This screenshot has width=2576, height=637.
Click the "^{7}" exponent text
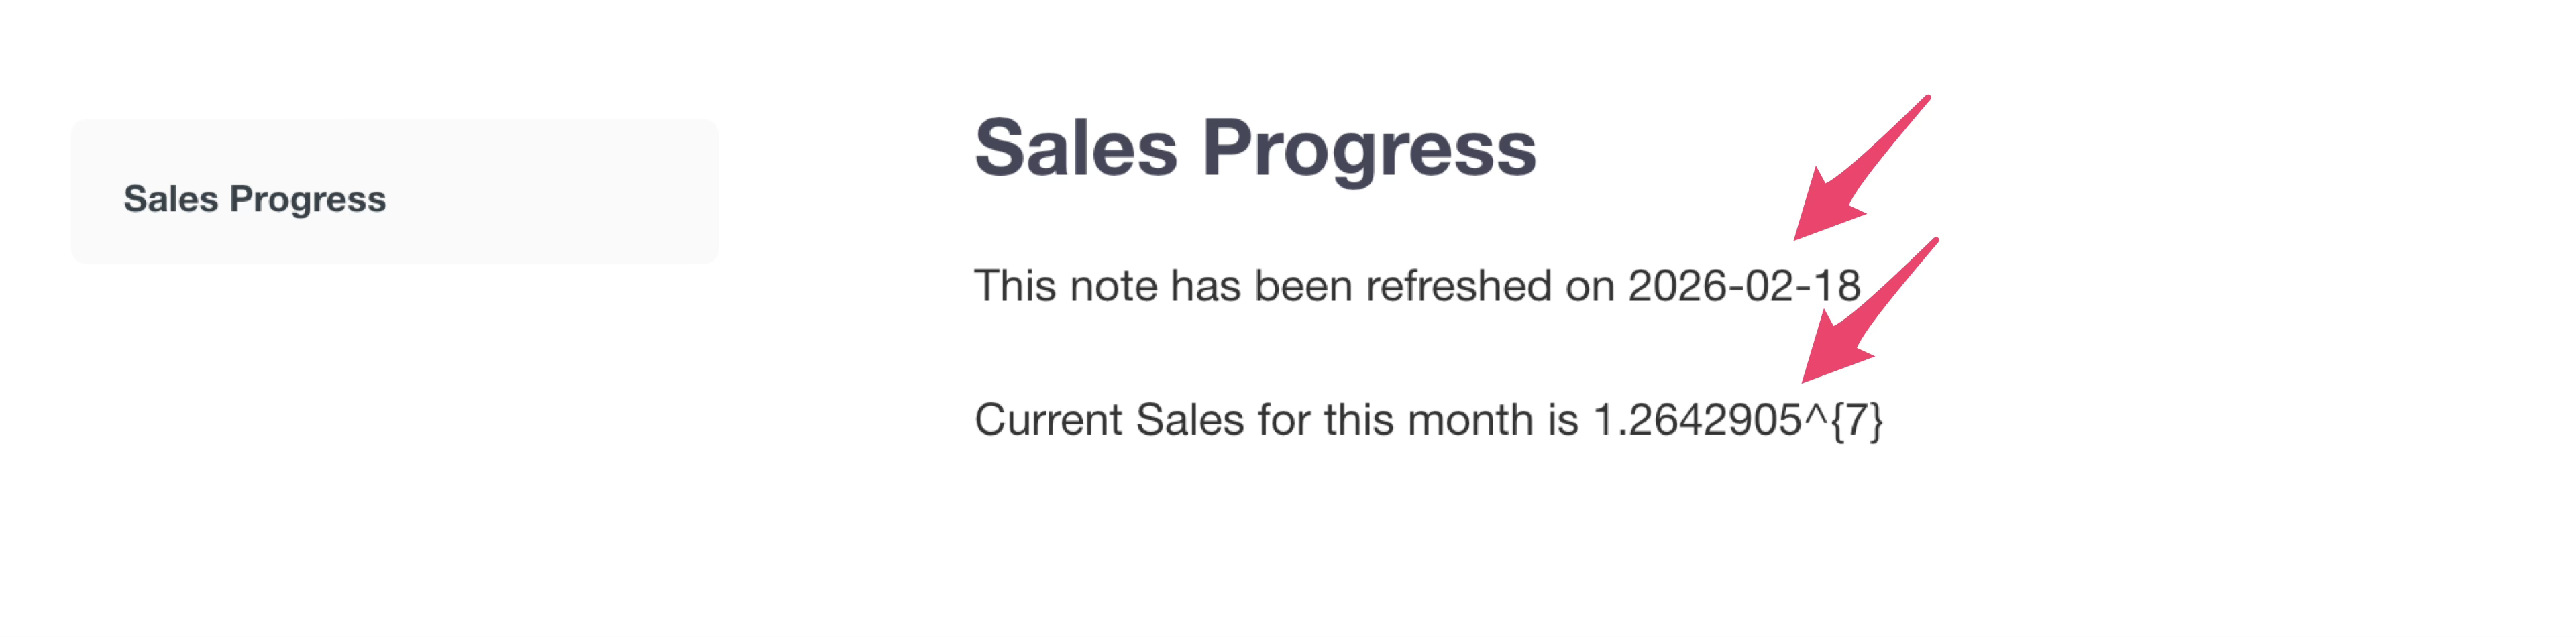1842,420
